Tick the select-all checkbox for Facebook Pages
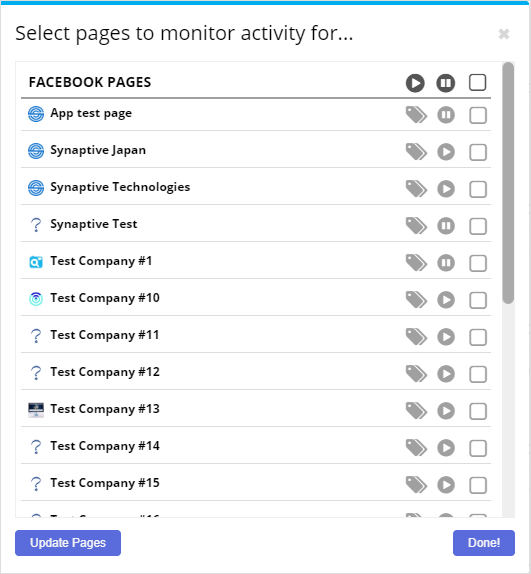 click(x=478, y=82)
